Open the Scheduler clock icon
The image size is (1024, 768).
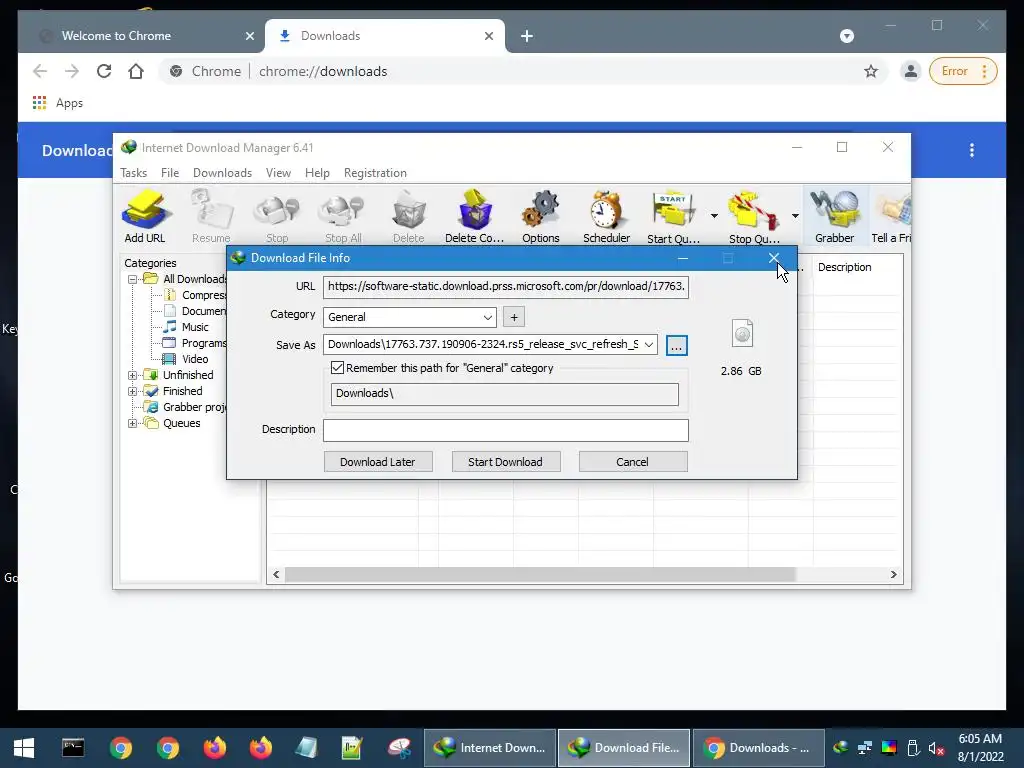click(x=607, y=216)
